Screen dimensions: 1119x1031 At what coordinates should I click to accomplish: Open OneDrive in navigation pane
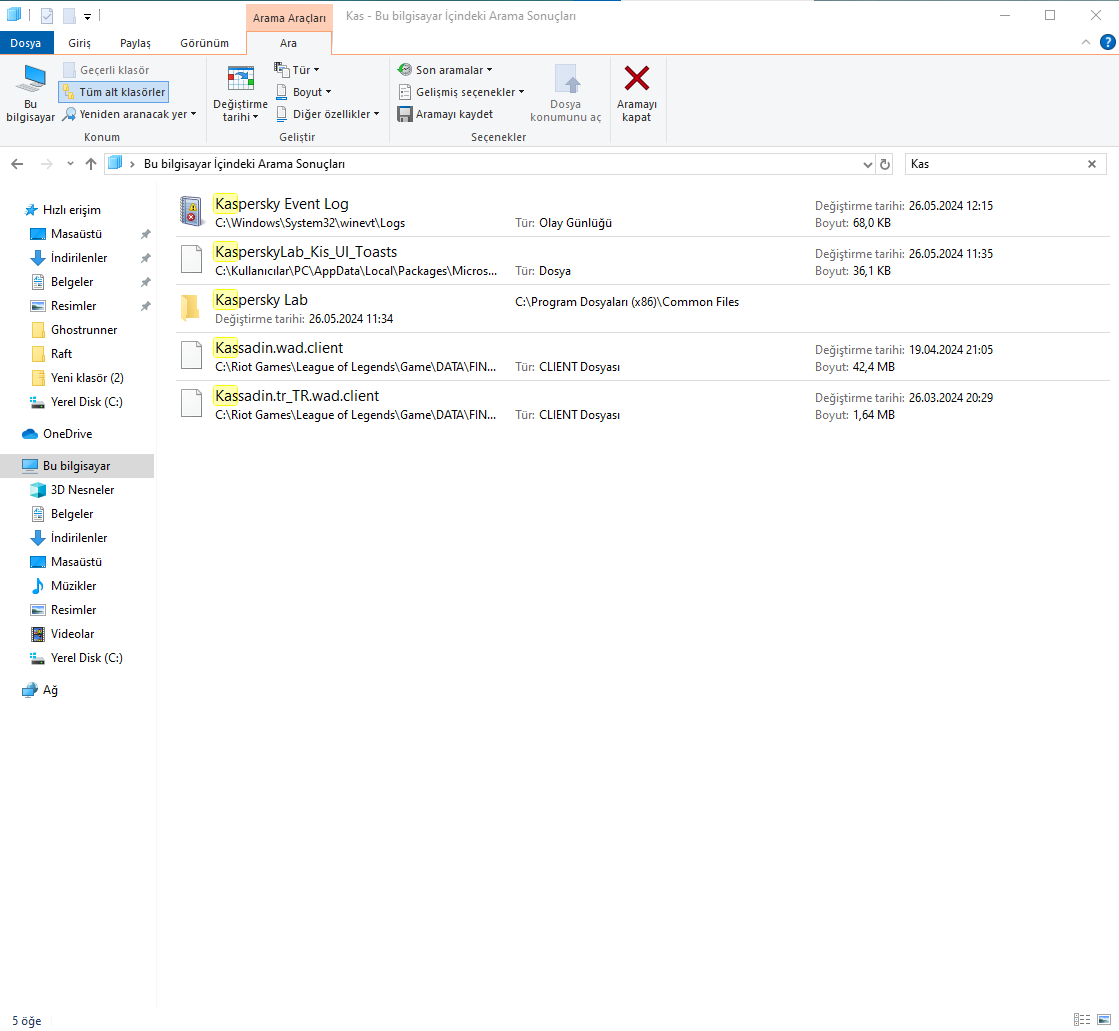pos(67,434)
